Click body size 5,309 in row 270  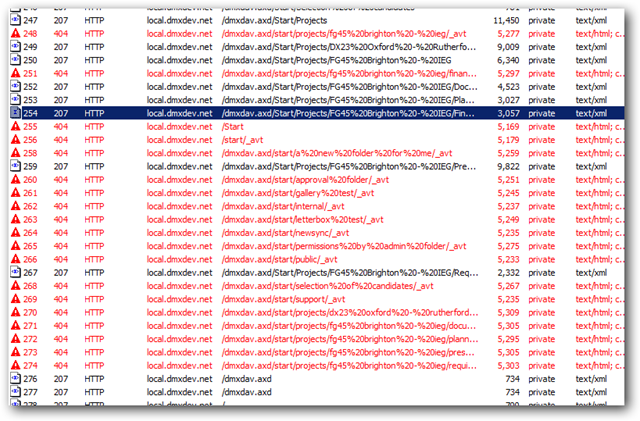click(508, 312)
